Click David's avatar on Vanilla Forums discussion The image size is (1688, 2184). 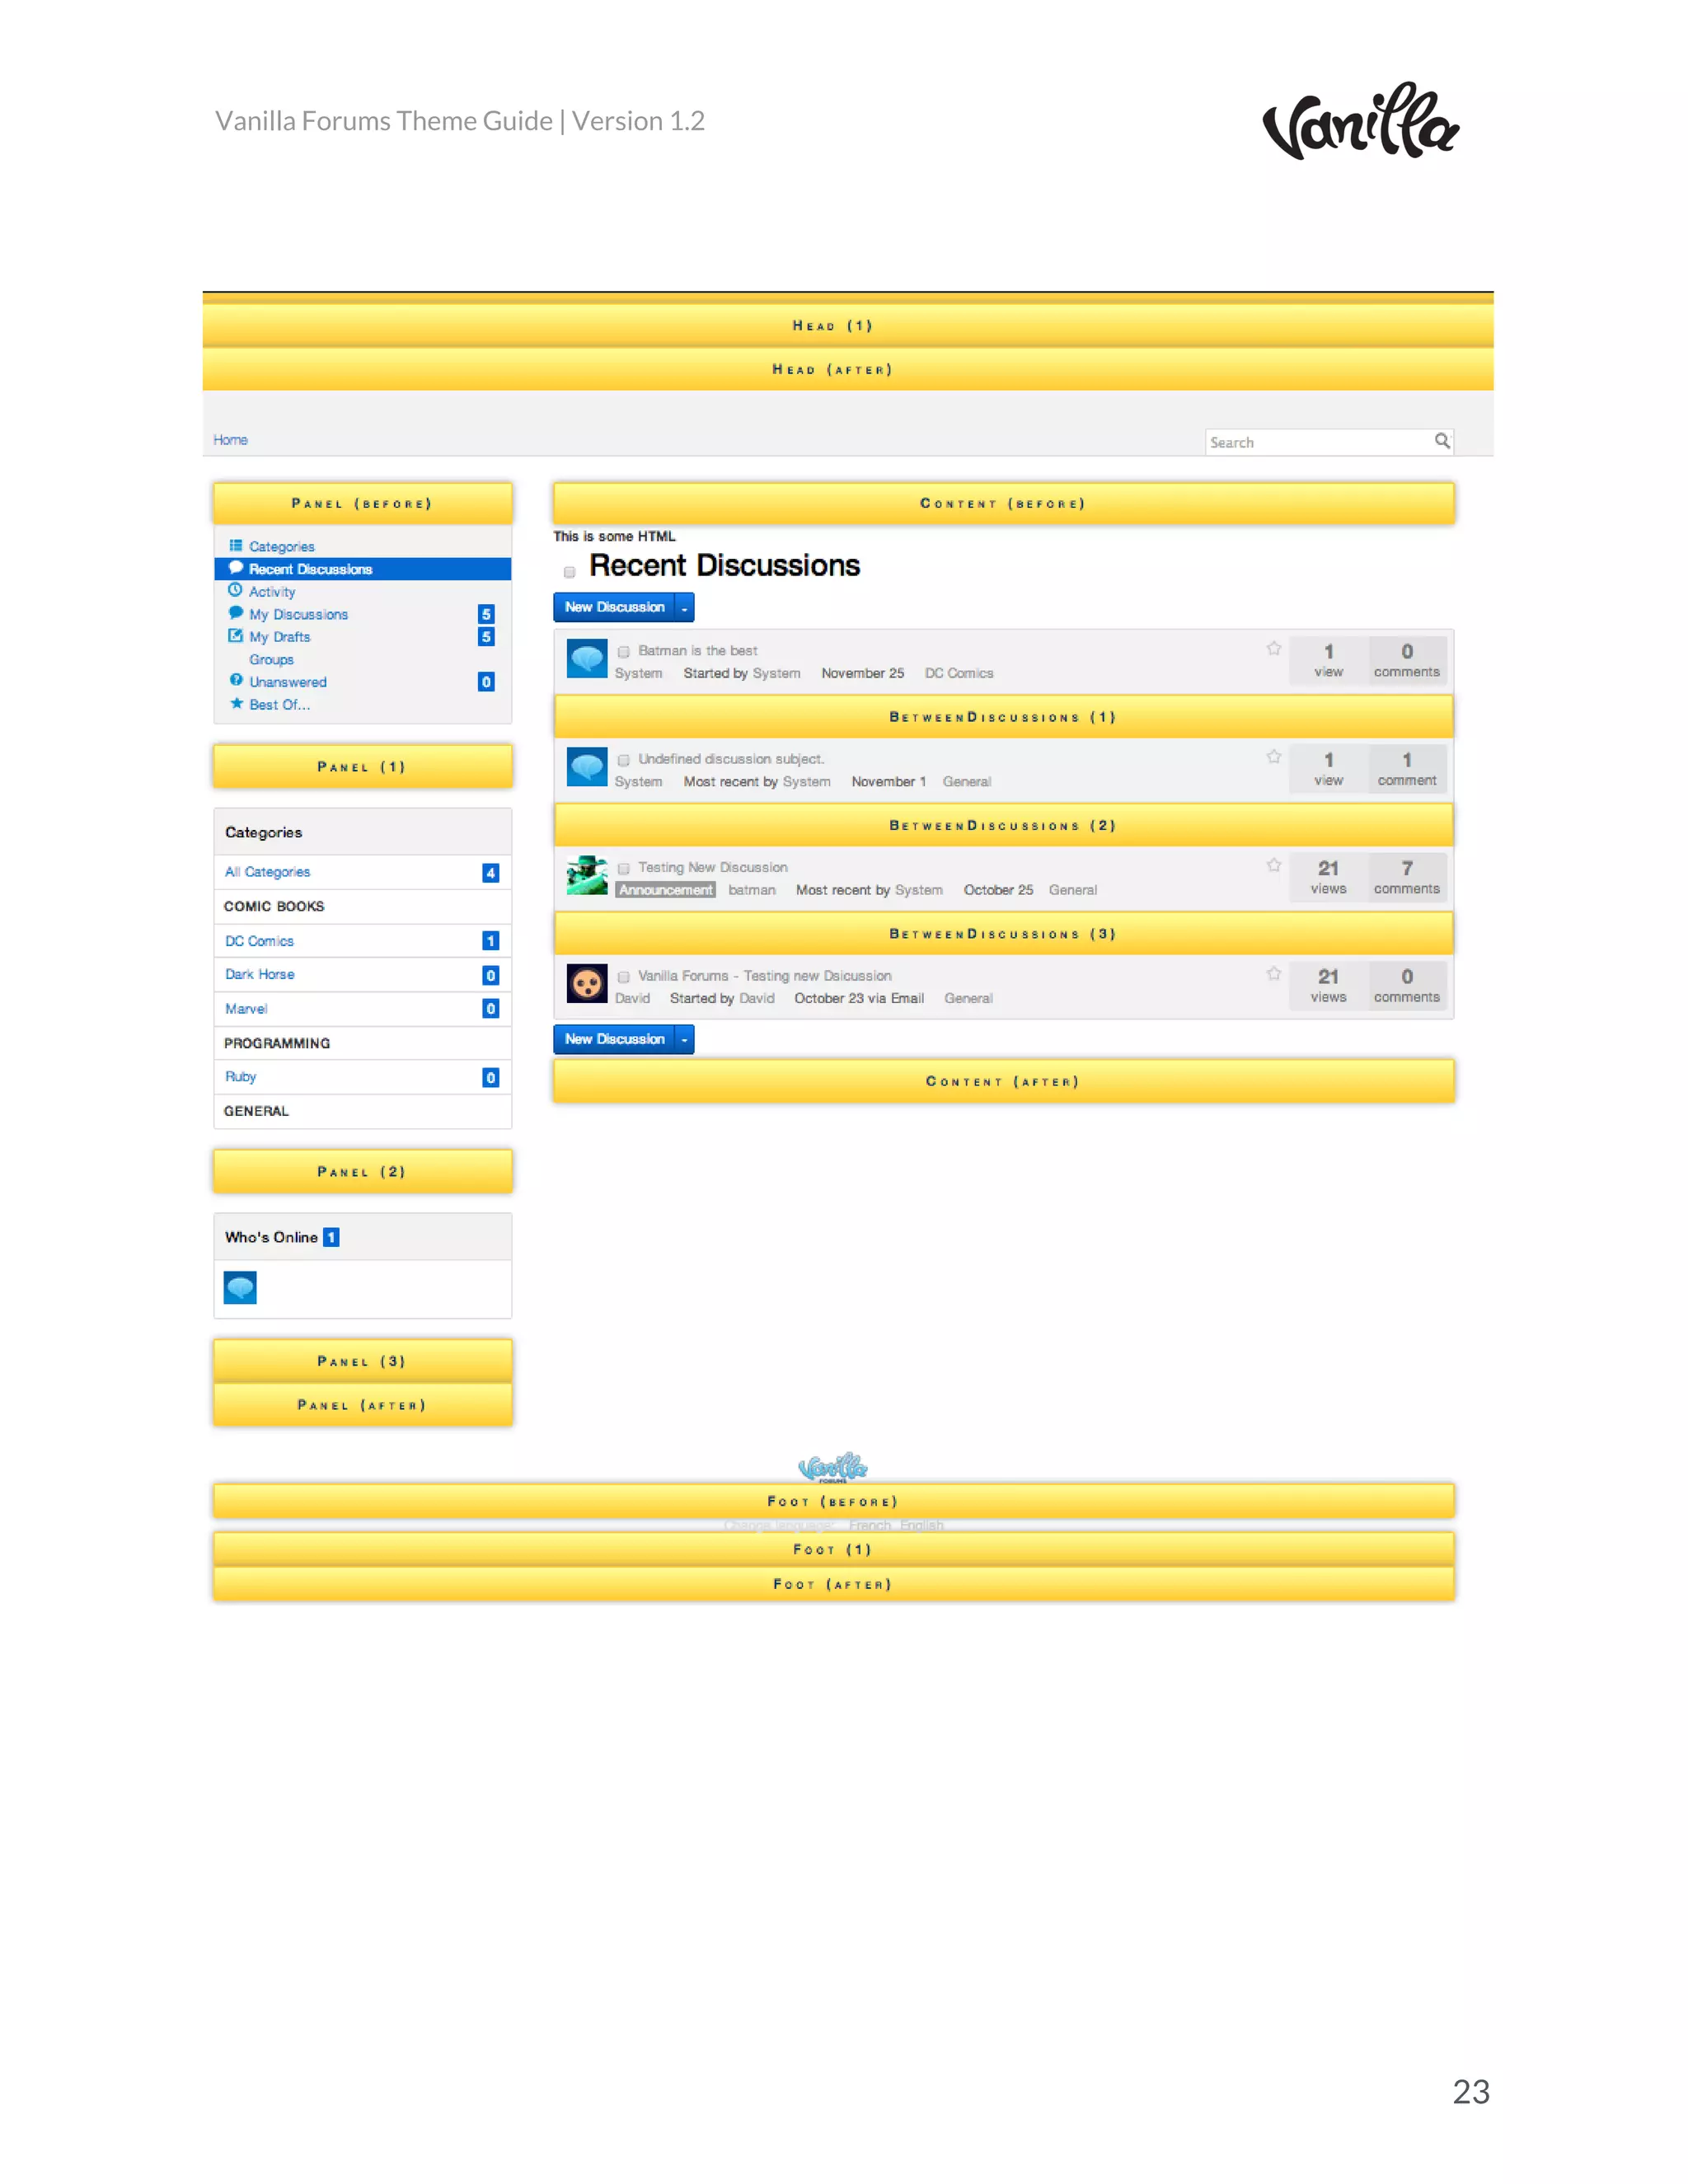click(587, 983)
